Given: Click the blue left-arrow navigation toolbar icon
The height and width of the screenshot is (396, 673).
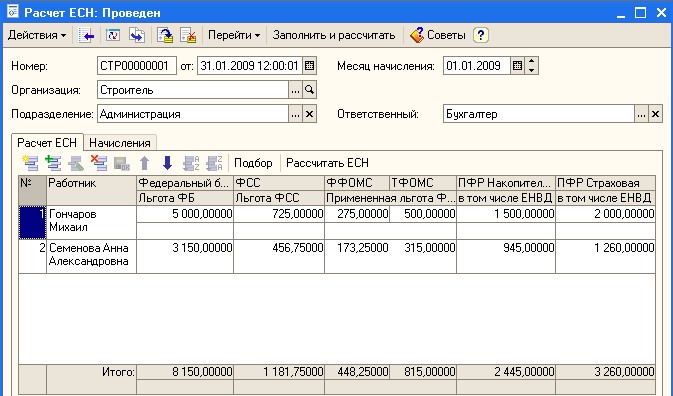Looking at the screenshot, I should pos(86,36).
